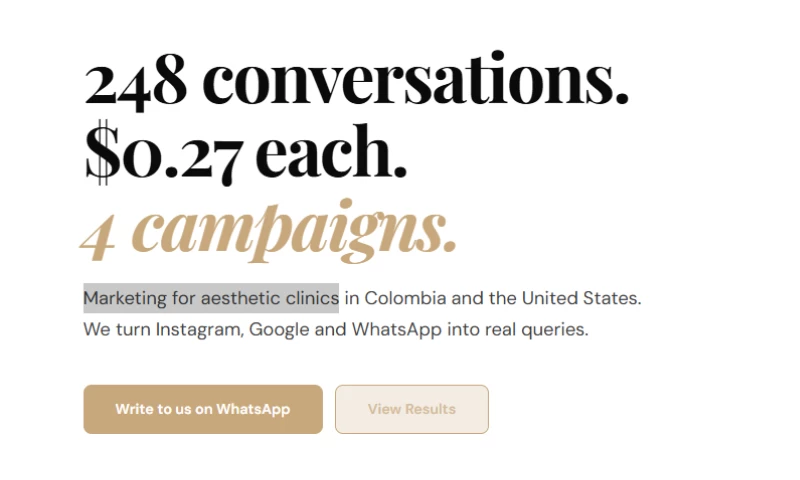Click the word "Google" in the paragraph
Image resolution: width=800 pixels, height=480 pixels.
[279, 329]
